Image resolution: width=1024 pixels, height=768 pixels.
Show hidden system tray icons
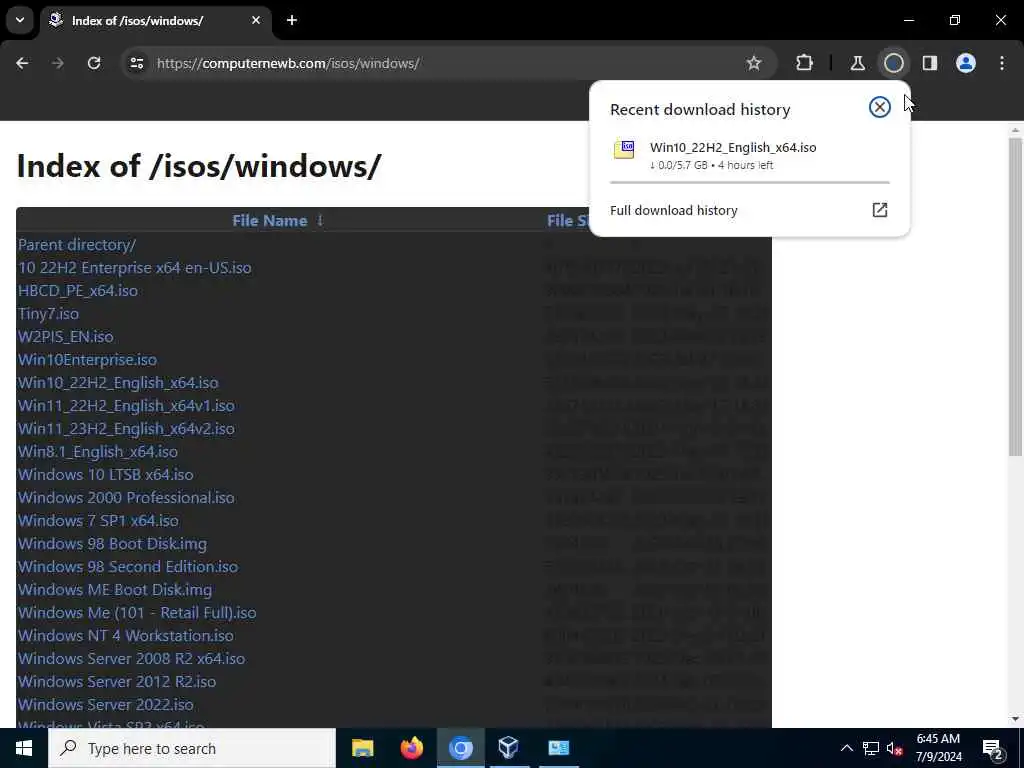click(846, 748)
